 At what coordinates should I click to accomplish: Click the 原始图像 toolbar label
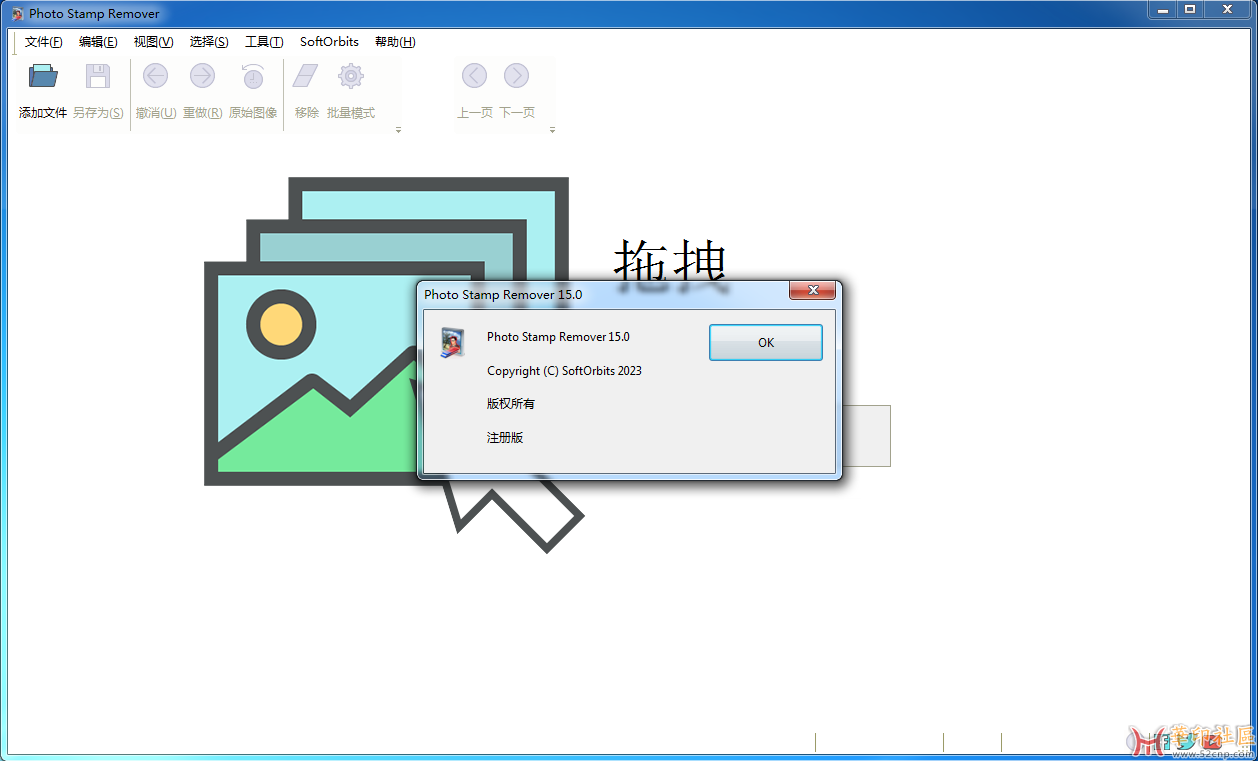pyautogui.click(x=253, y=113)
